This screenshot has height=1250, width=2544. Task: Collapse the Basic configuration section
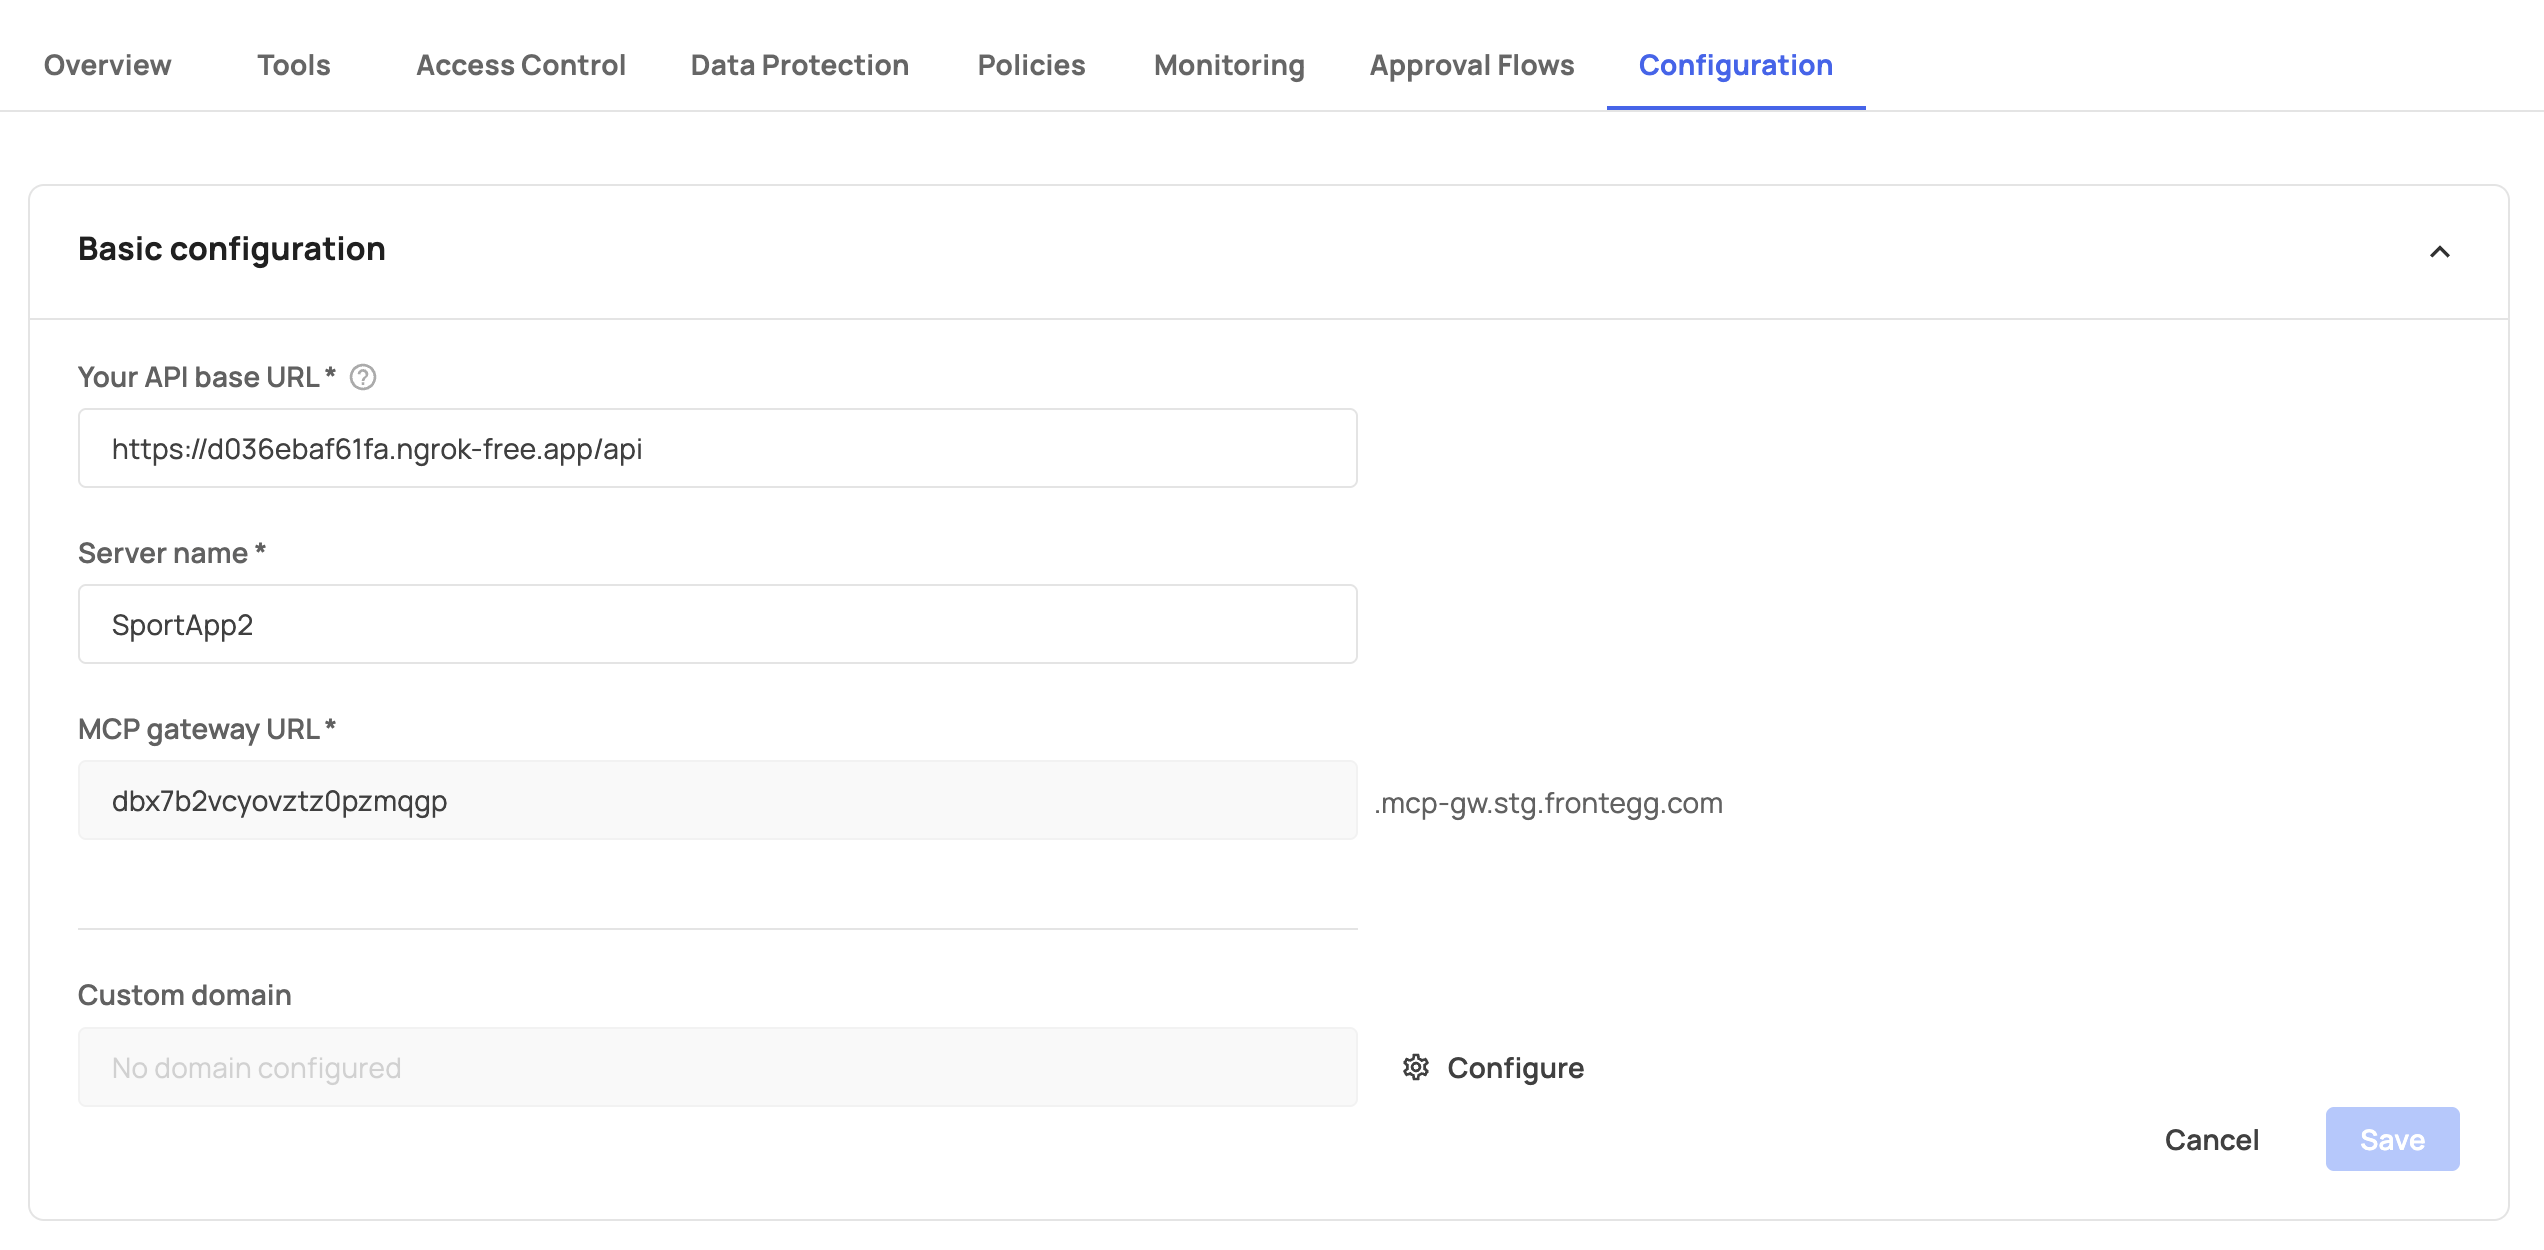(x=2439, y=251)
